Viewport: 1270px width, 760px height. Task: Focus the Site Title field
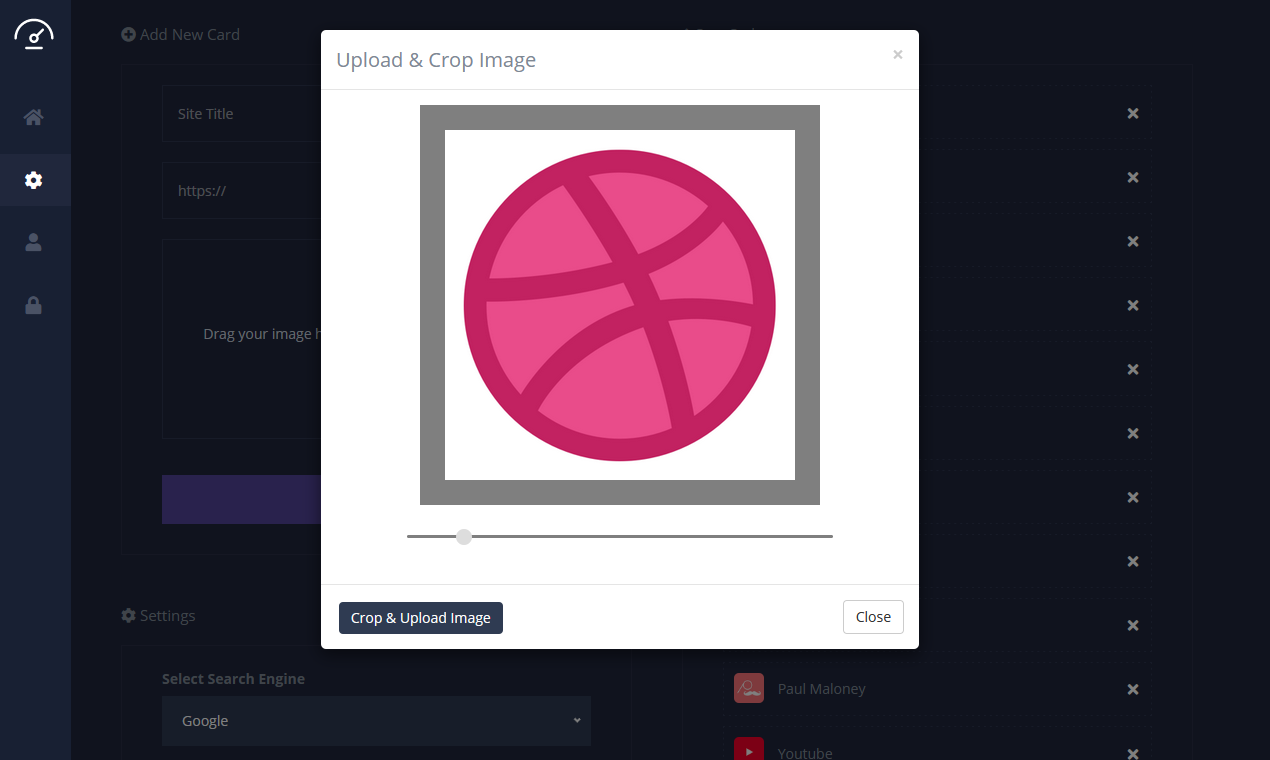pos(241,114)
